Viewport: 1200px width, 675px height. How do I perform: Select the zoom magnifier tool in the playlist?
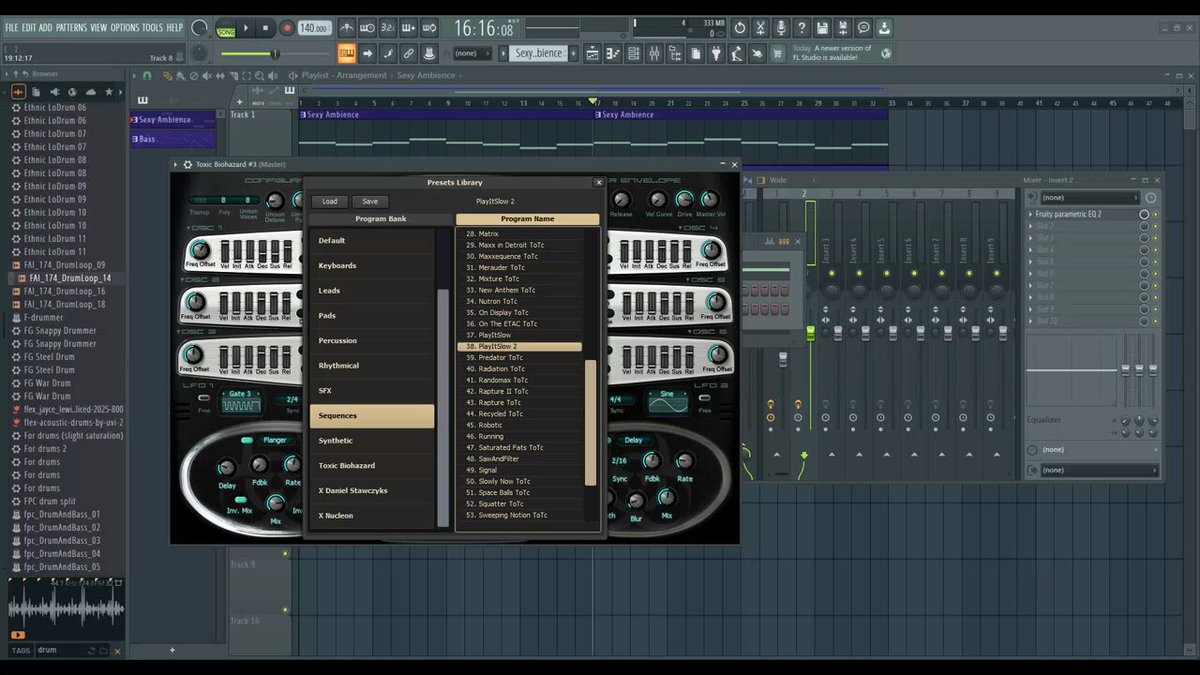click(257, 75)
